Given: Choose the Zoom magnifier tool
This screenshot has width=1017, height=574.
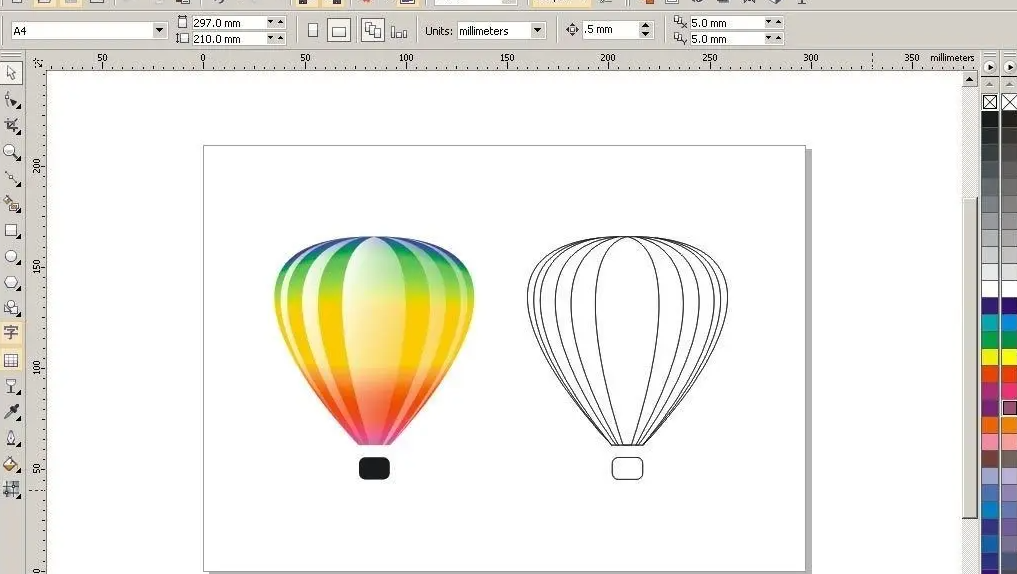Looking at the screenshot, I should (x=11, y=152).
